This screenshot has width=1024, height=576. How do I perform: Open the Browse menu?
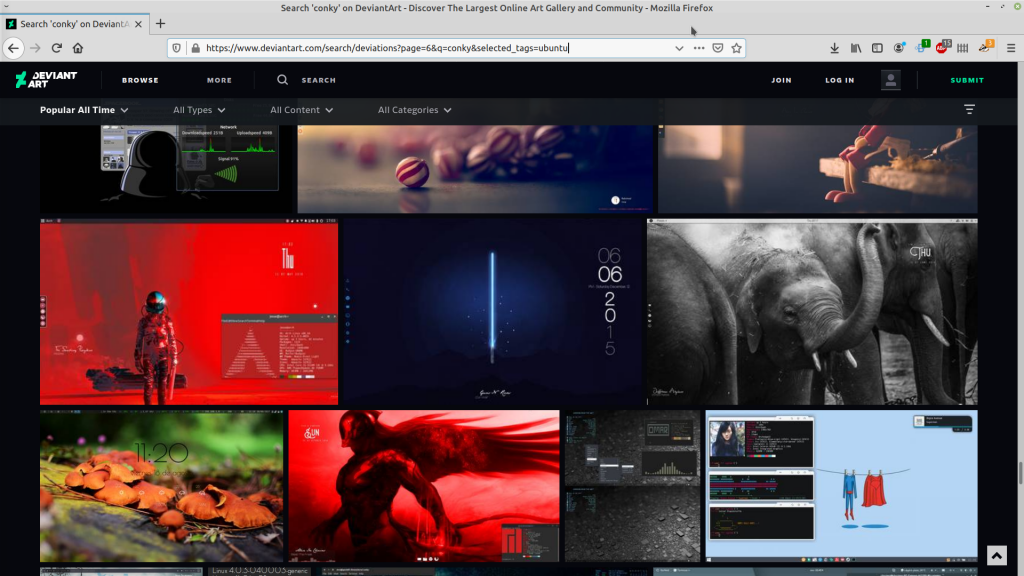tap(140, 80)
